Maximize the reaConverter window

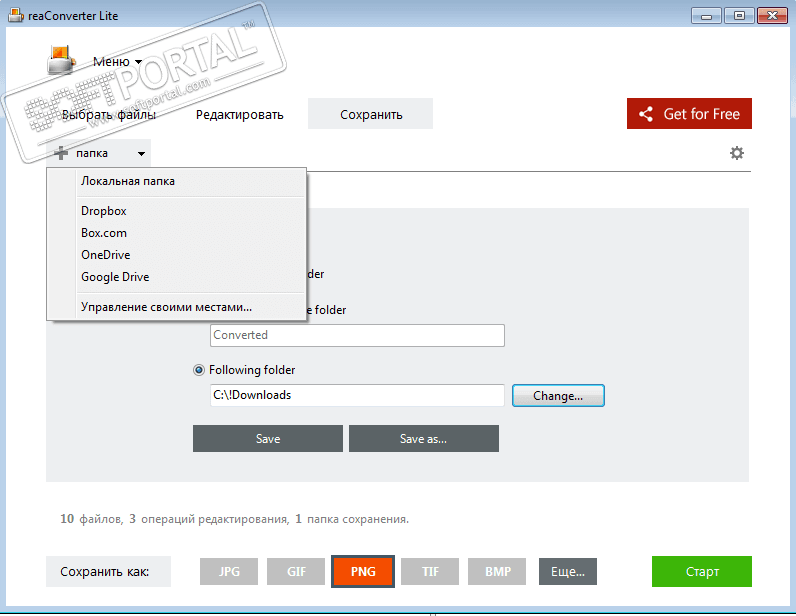(x=739, y=16)
